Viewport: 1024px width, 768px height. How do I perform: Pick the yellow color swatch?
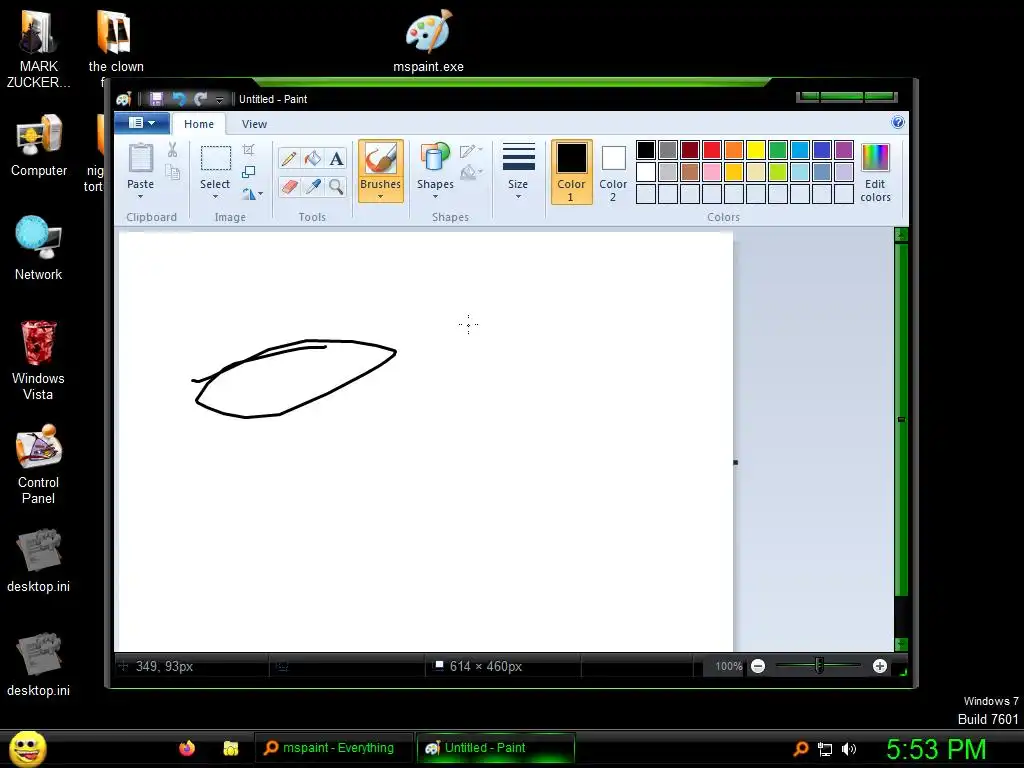[x=756, y=150]
